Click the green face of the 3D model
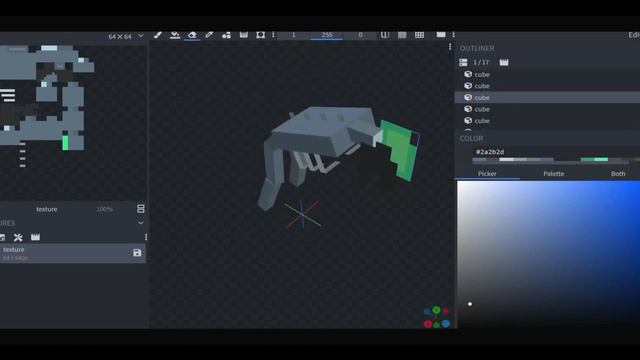The width and height of the screenshot is (640, 360). [x=400, y=150]
